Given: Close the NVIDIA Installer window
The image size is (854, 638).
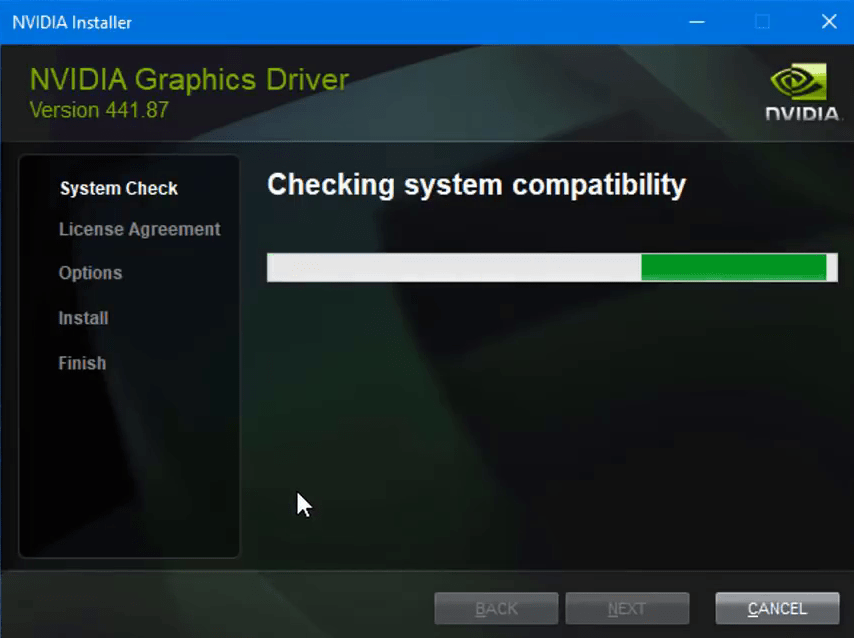Looking at the screenshot, I should [829, 22].
